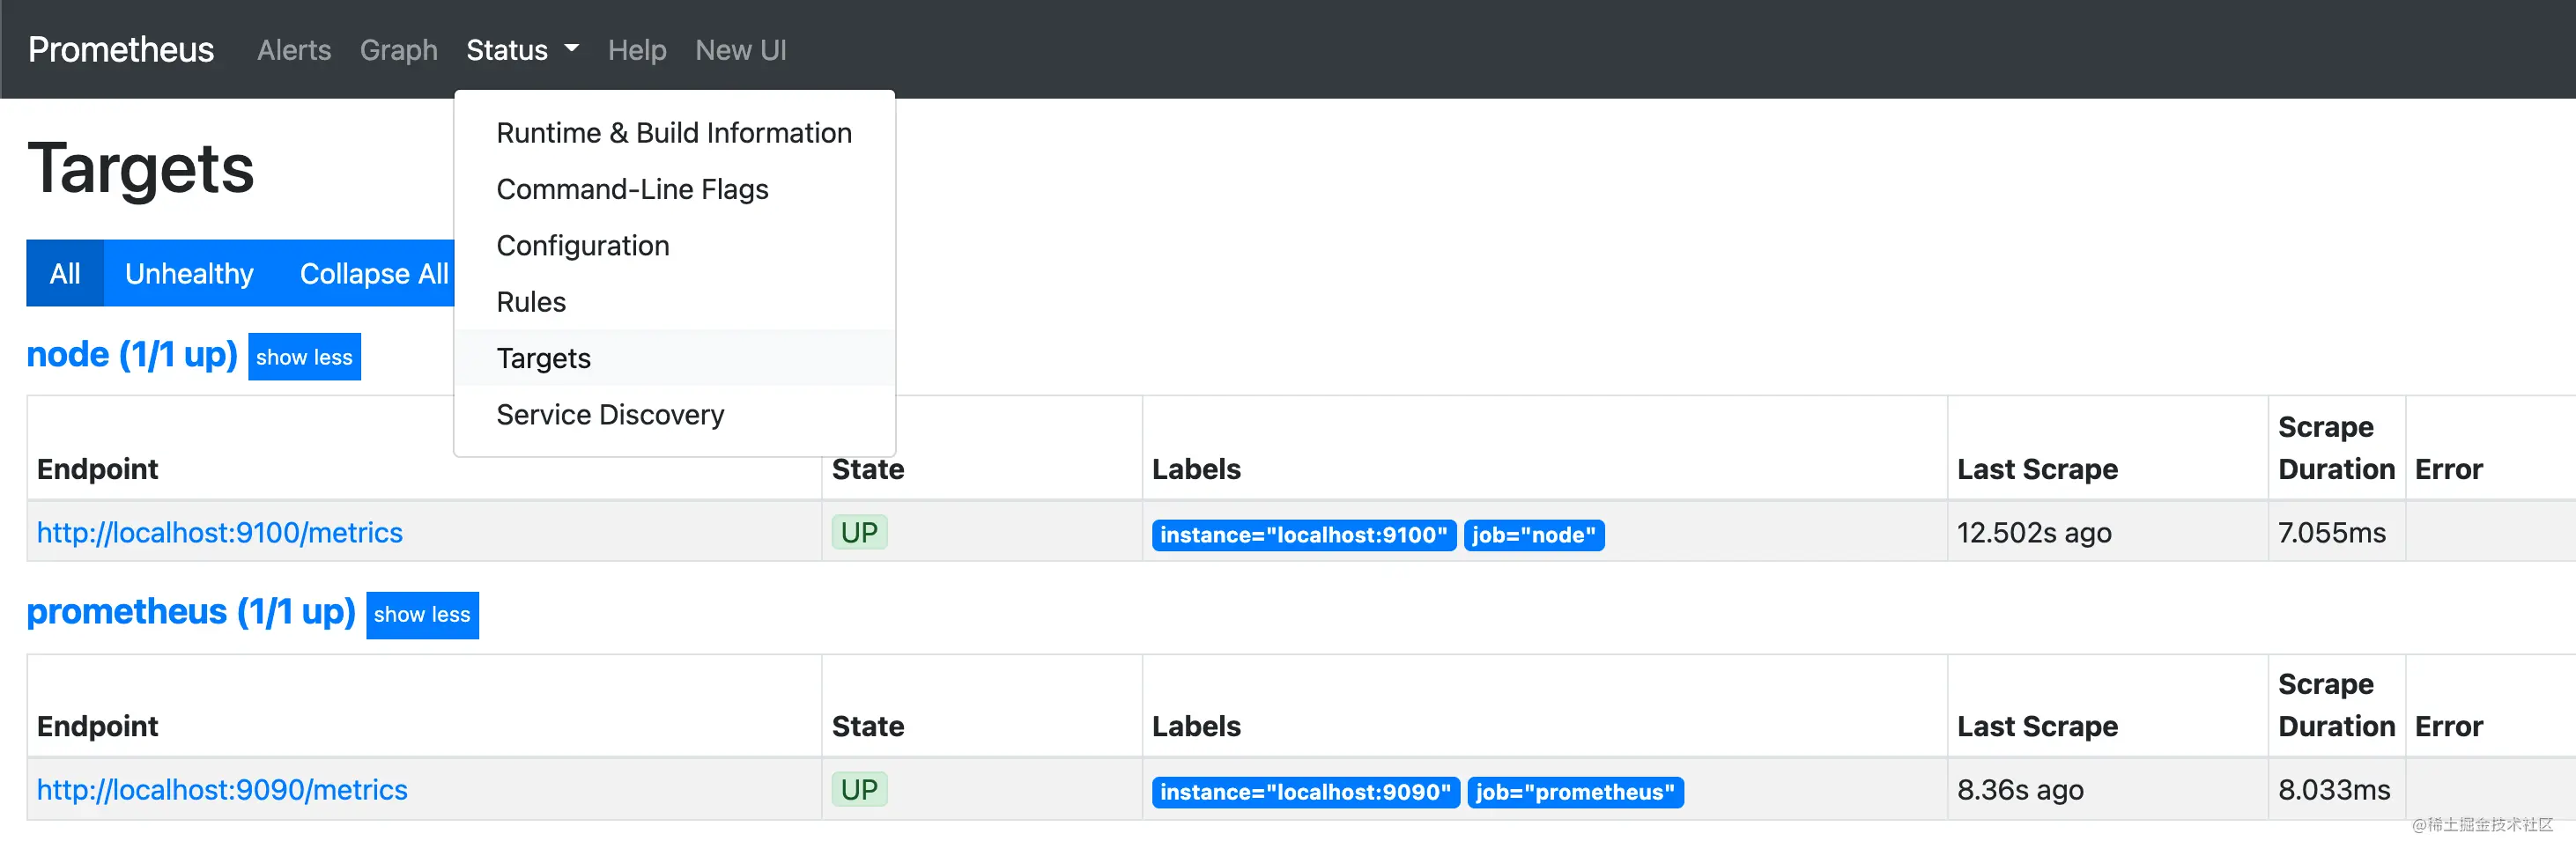This screenshot has width=2576, height=856.
Task: Click the instance="localhost:9090" label badge
Action: point(1305,792)
